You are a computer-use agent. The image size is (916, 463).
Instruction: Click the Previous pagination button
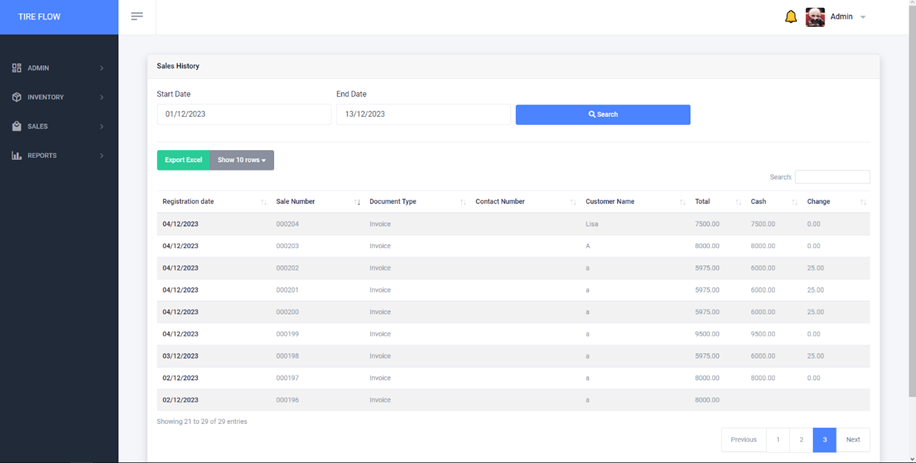[743, 439]
